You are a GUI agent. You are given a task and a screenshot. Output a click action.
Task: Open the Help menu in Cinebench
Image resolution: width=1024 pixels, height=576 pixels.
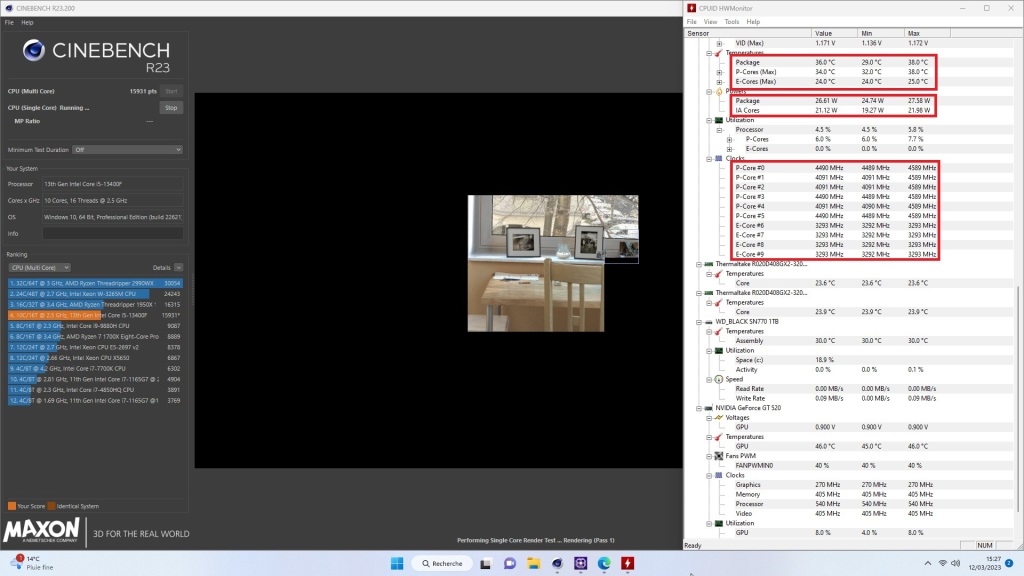click(28, 21)
